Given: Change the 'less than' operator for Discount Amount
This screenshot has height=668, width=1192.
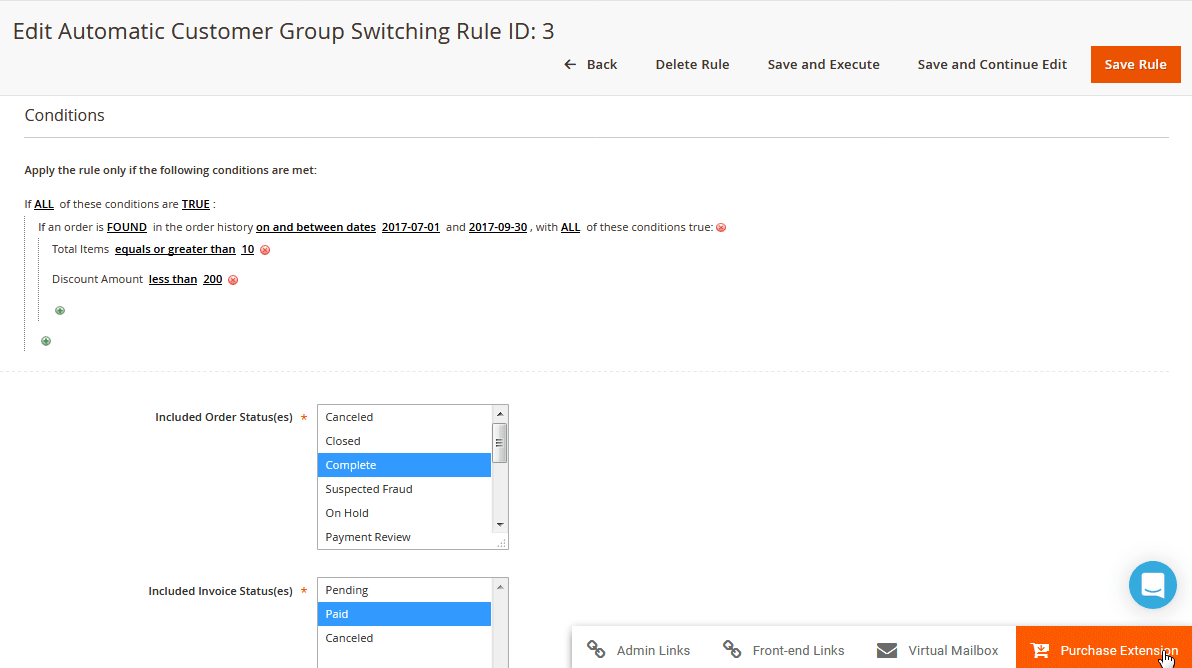Looking at the screenshot, I should pos(172,279).
